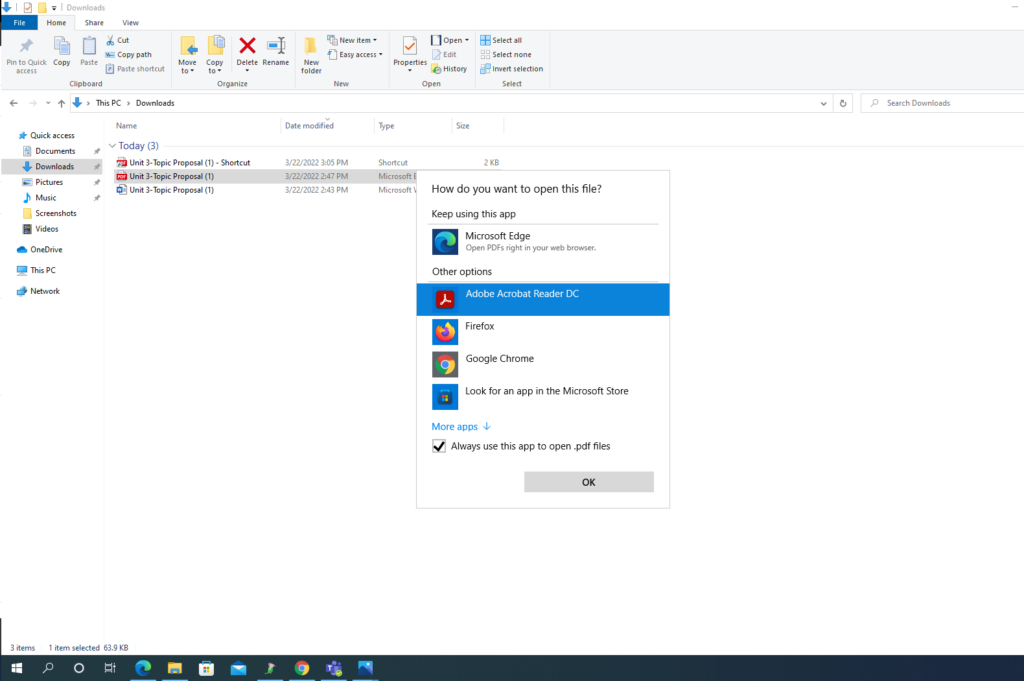Open This PC in the sidebar
1024x681 pixels.
coord(42,270)
